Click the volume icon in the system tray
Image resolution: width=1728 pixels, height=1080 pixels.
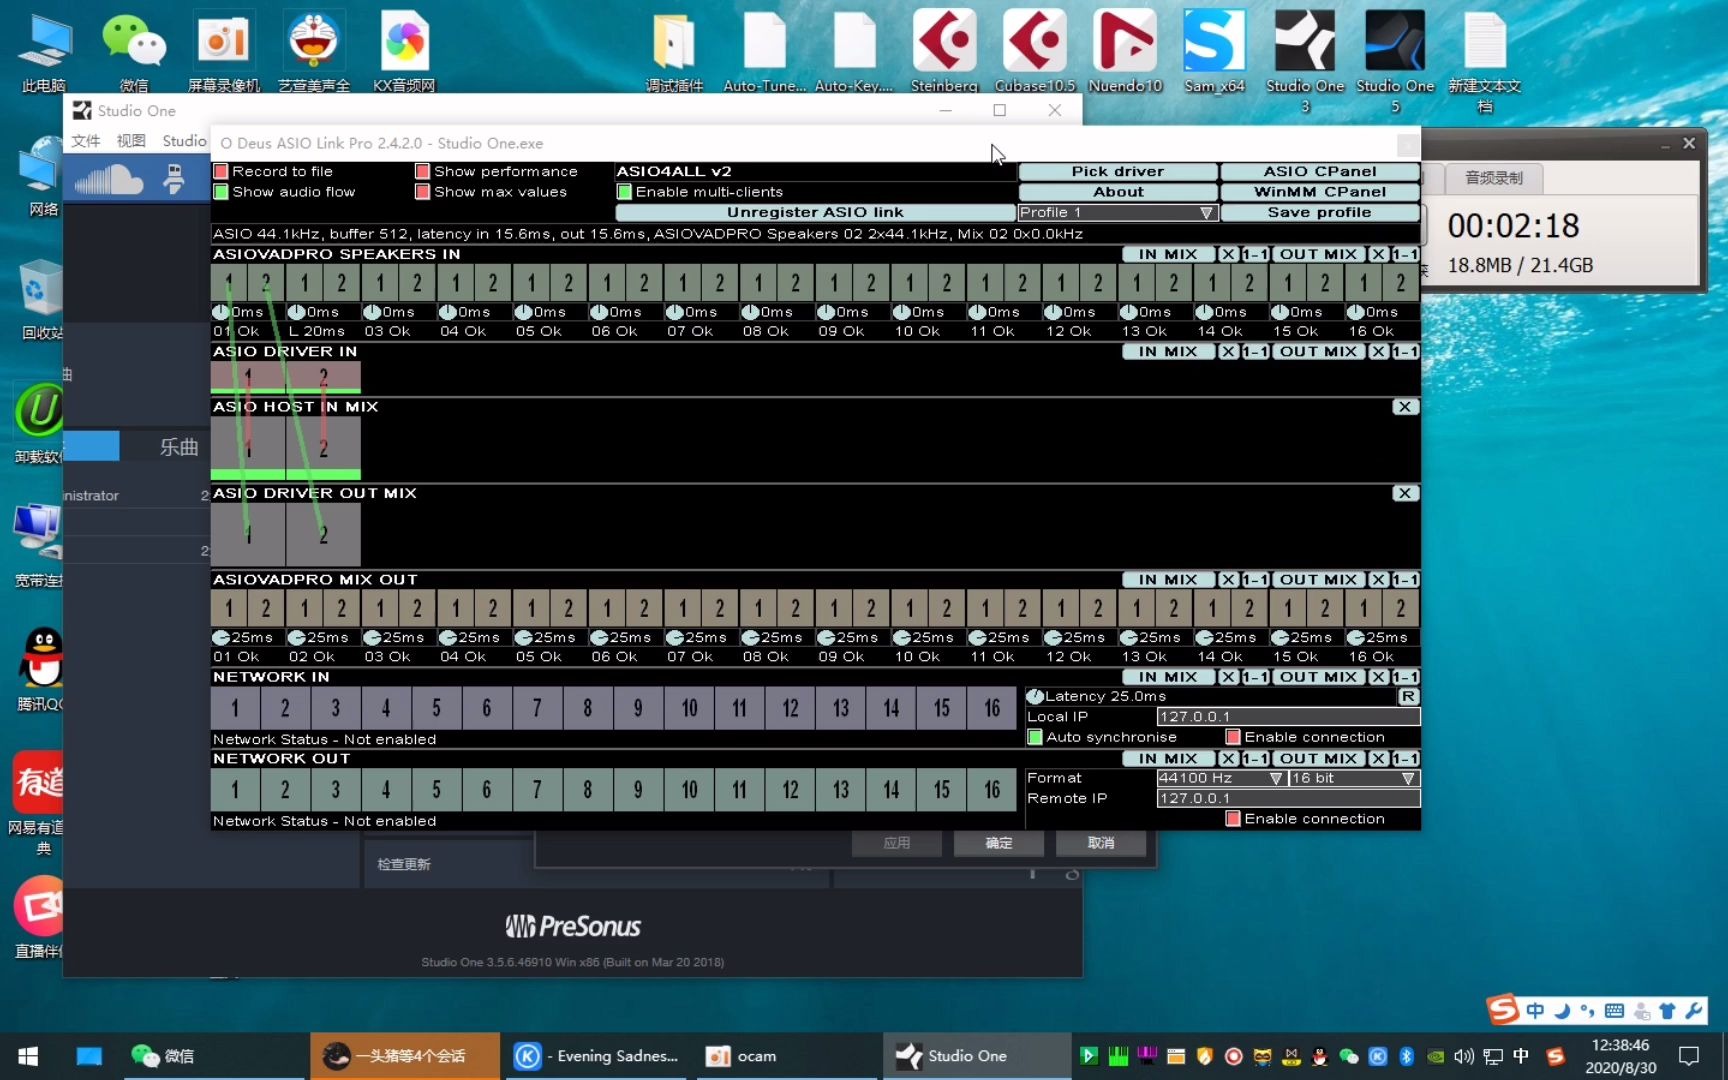pyautogui.click(x=1464, y=1056)
